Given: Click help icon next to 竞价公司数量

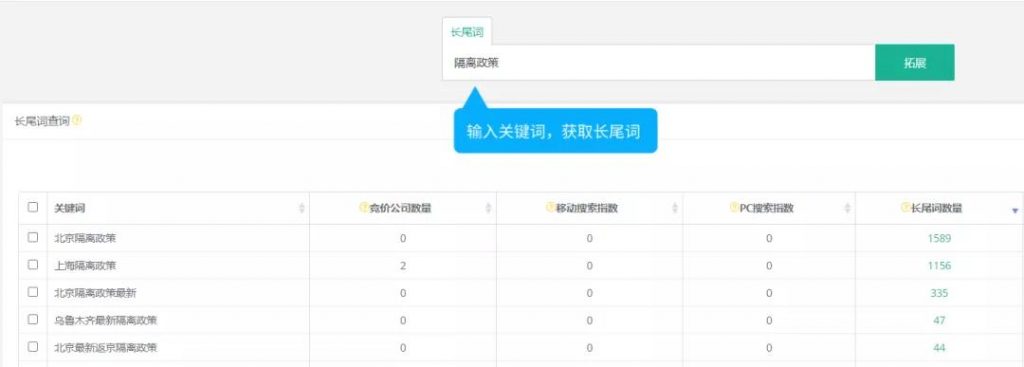Looking at the screenshot, I should coord(364,208).
